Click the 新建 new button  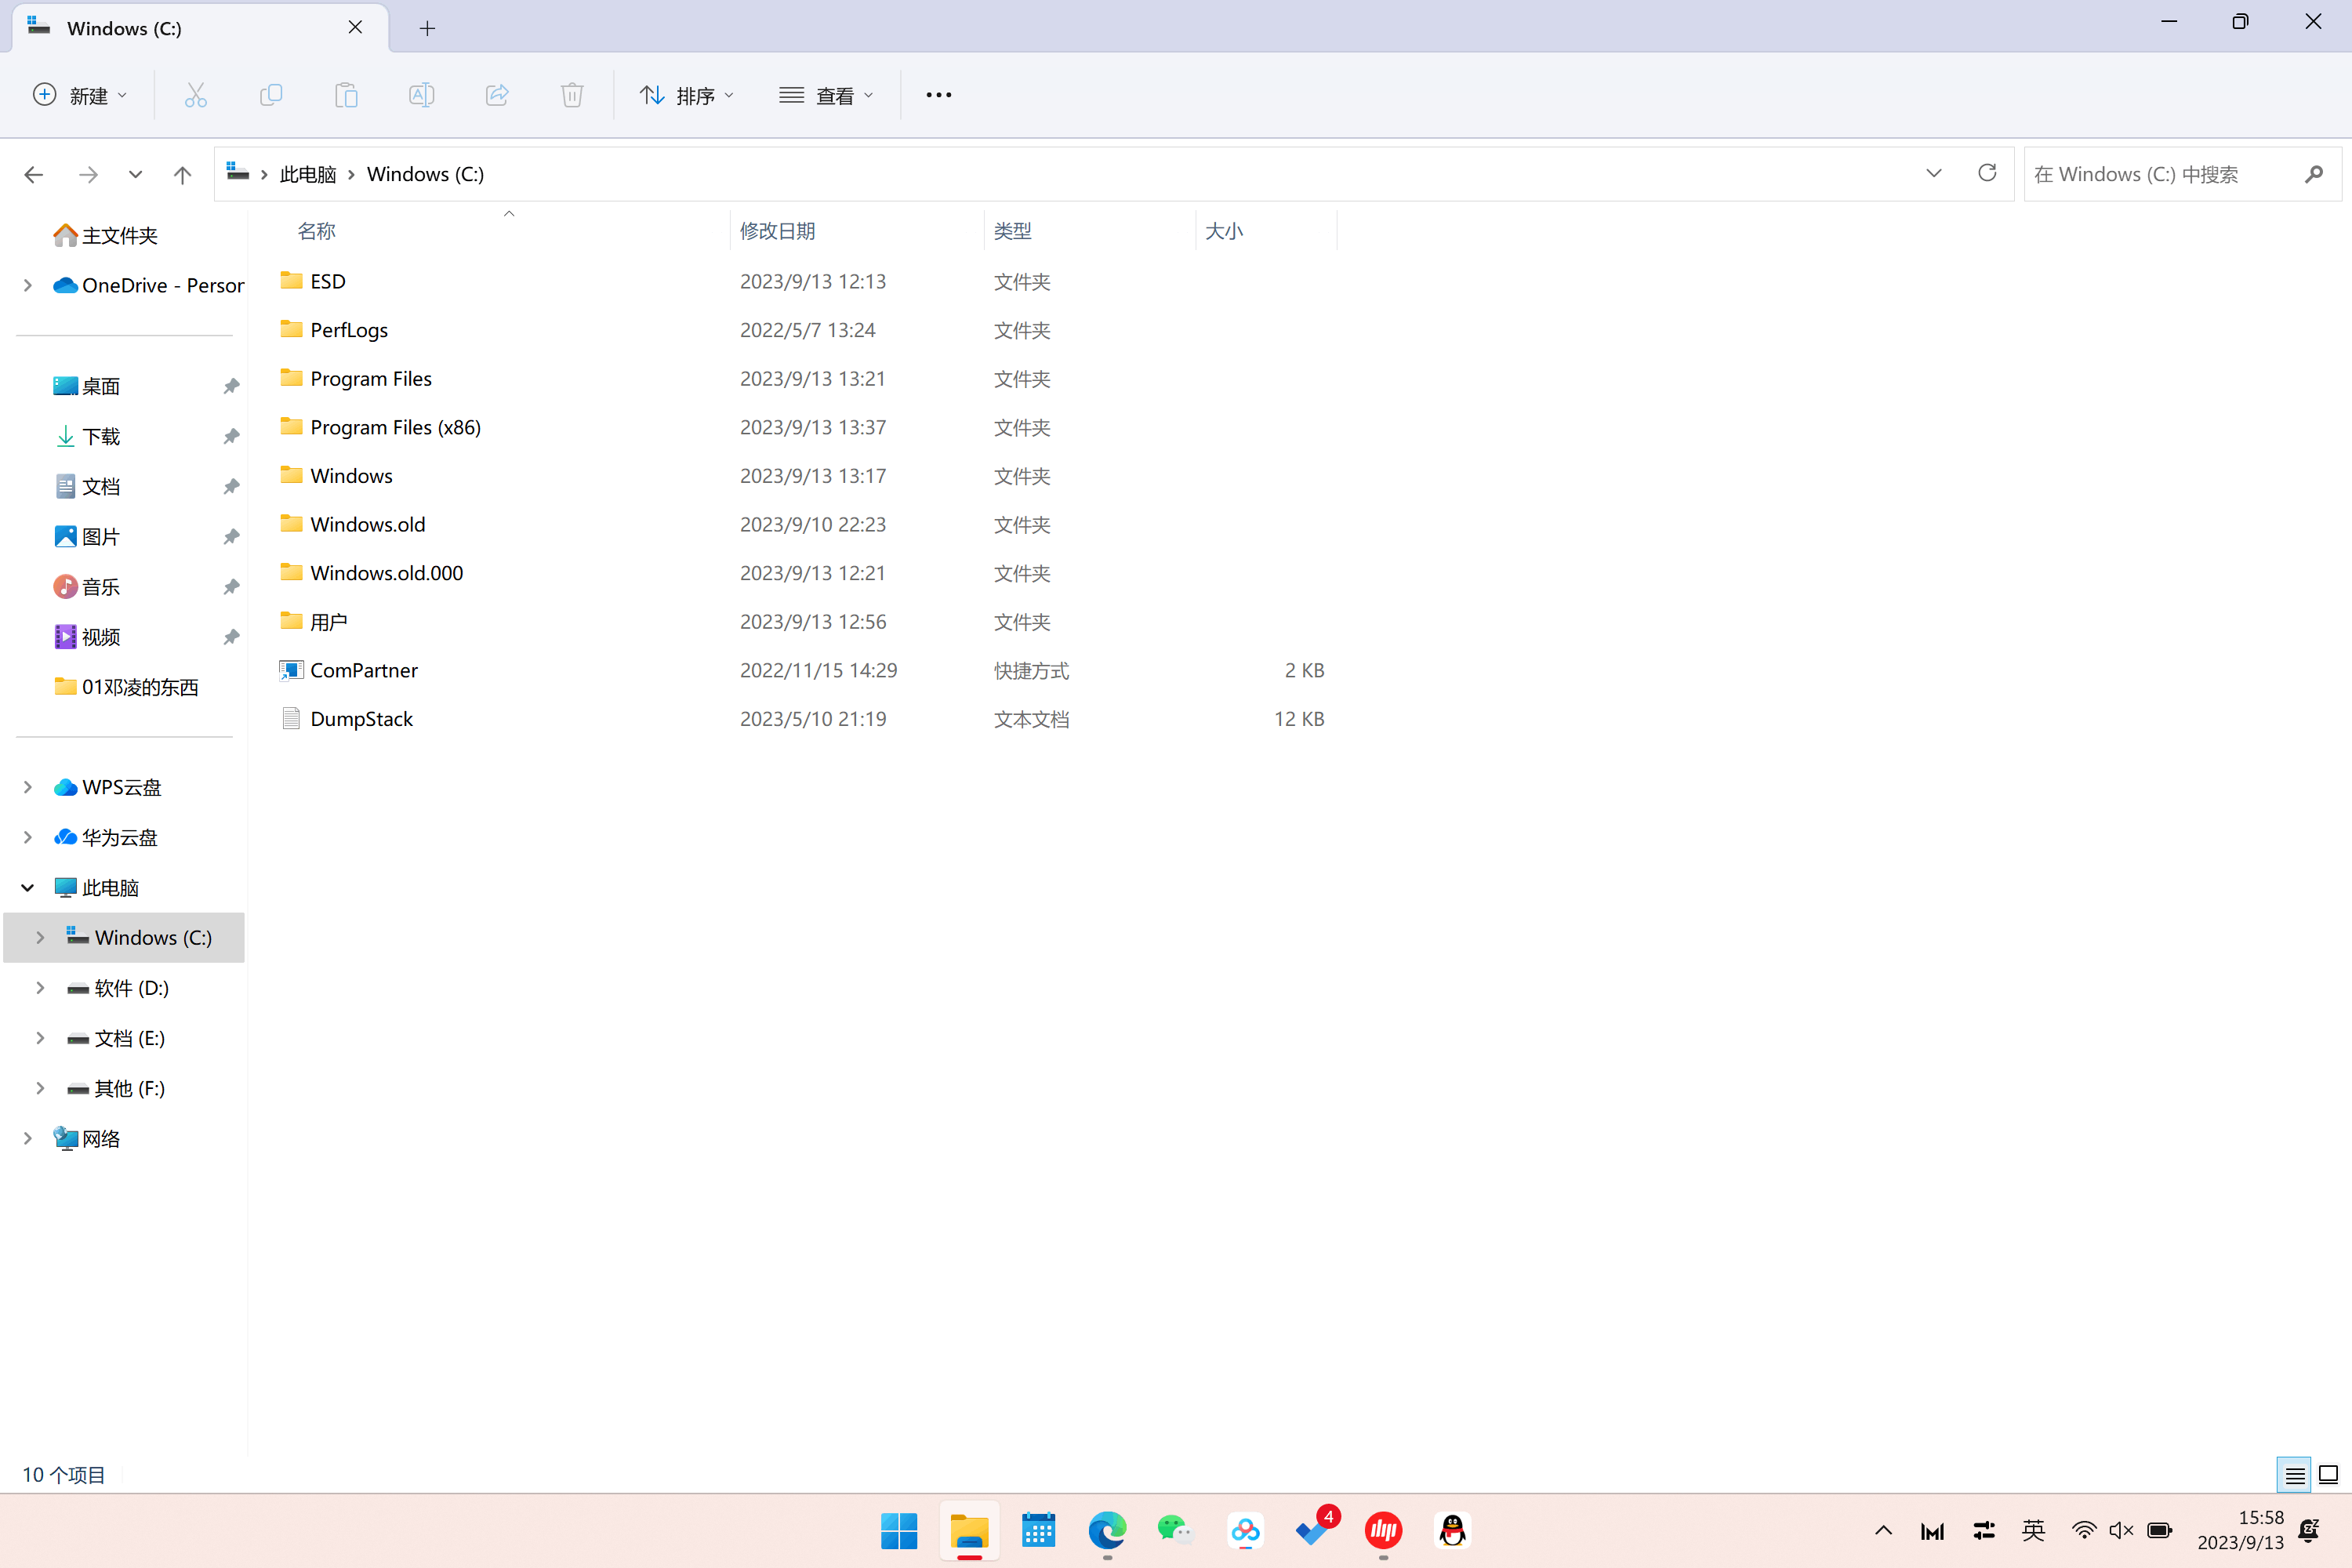[x=80, y=95]
